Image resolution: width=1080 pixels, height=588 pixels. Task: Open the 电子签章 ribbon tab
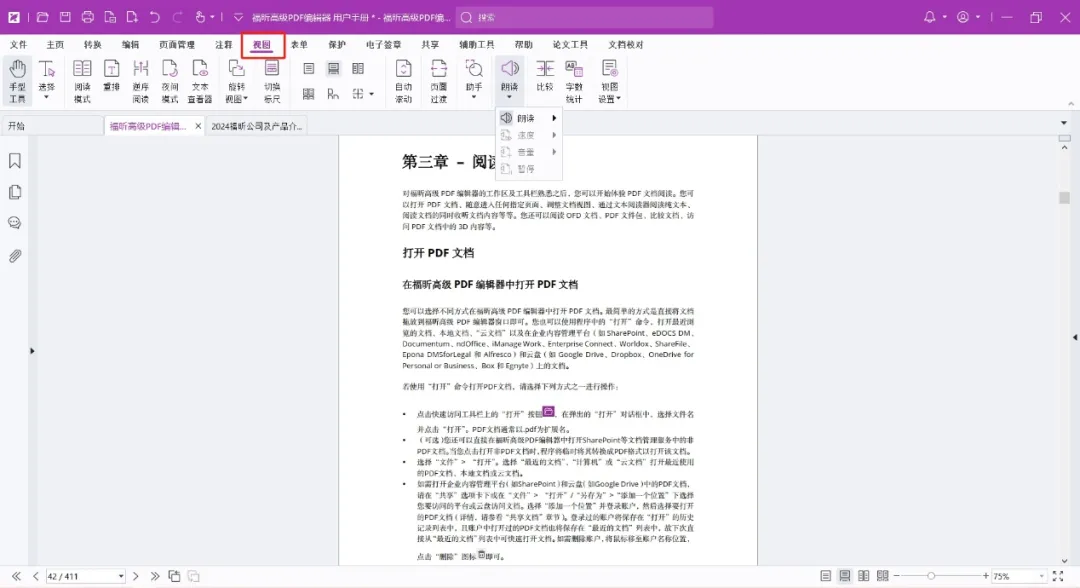tap(384, 45)
